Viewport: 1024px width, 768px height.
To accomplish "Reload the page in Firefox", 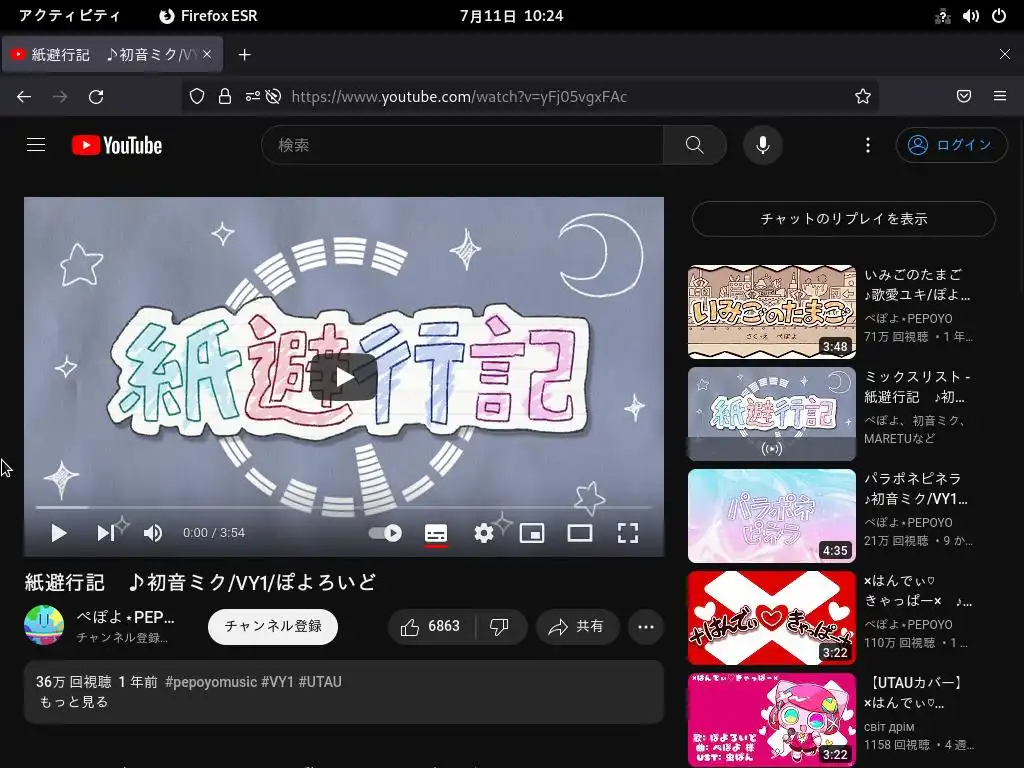I will click(96, 97).
